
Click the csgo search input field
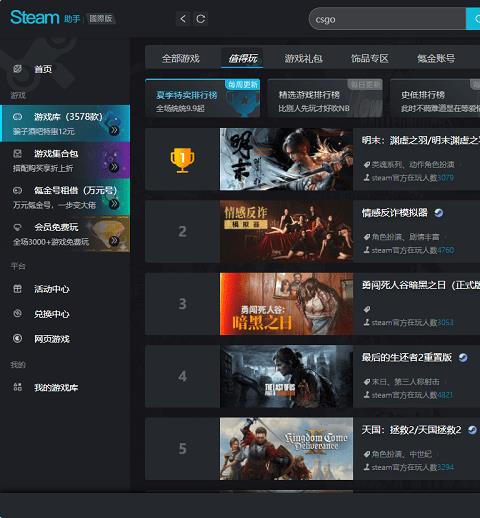click(387, 19)
